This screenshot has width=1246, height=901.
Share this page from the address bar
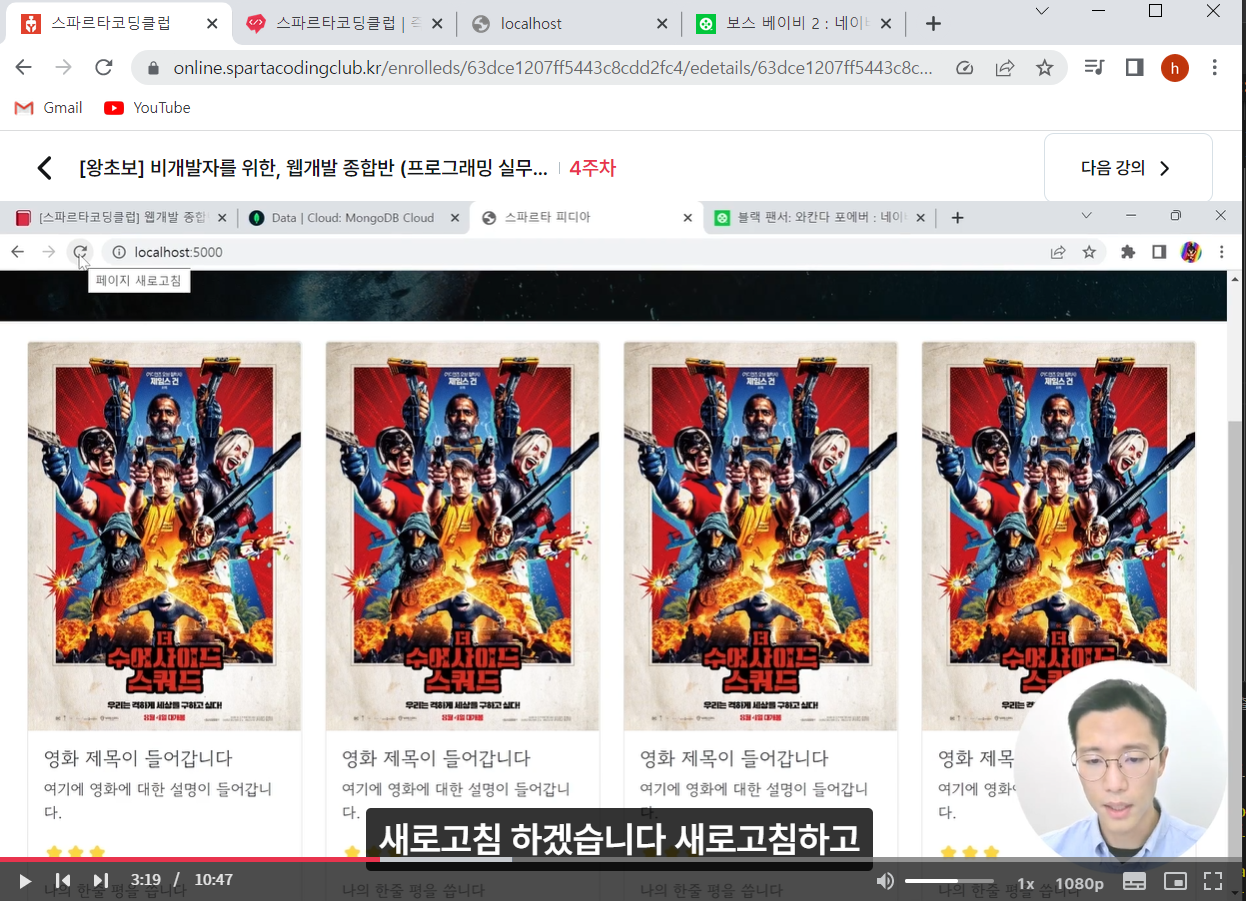pyautogui.click(x=1005, y=68)
